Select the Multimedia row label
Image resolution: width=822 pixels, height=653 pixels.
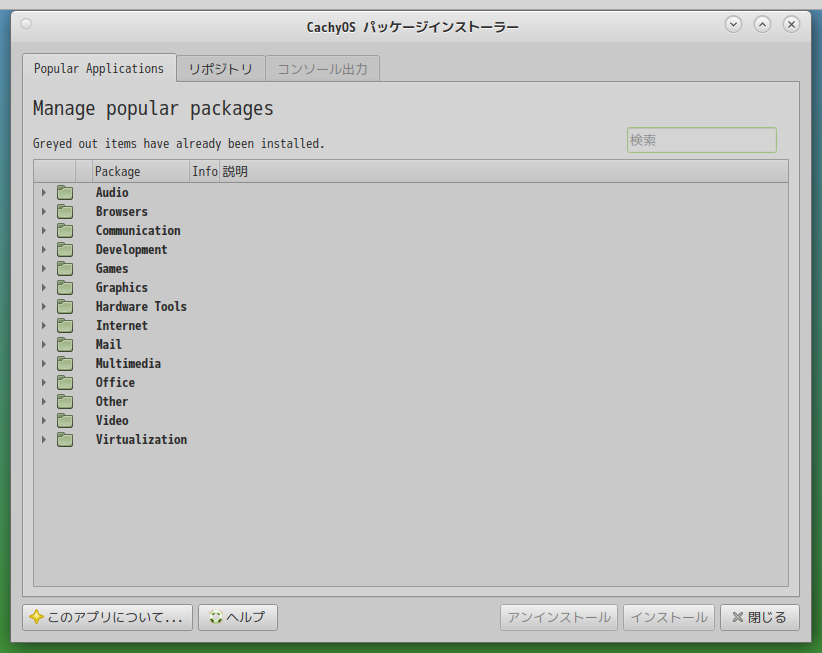[x=128, y=364]
